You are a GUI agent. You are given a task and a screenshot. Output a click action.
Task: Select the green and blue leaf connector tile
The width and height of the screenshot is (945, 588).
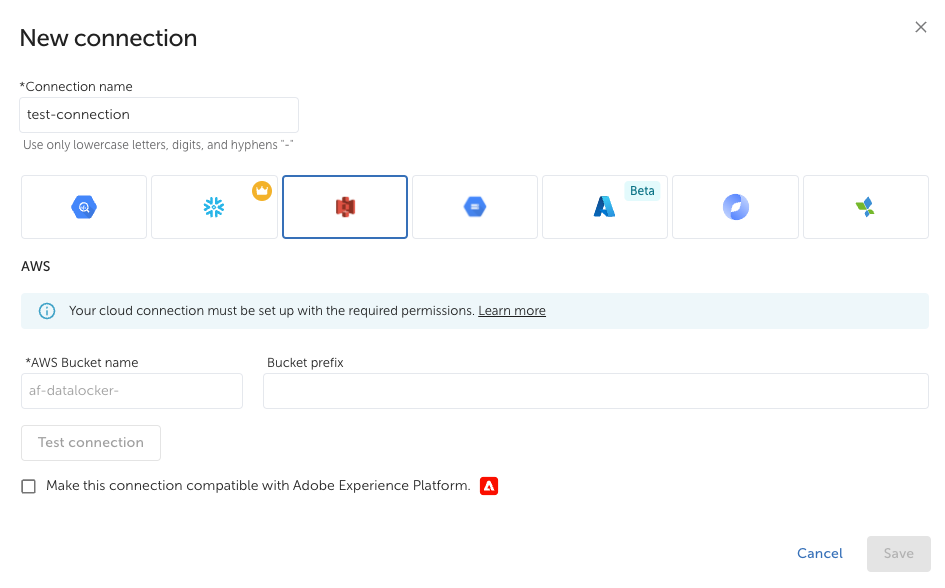[x=865, y=207]
